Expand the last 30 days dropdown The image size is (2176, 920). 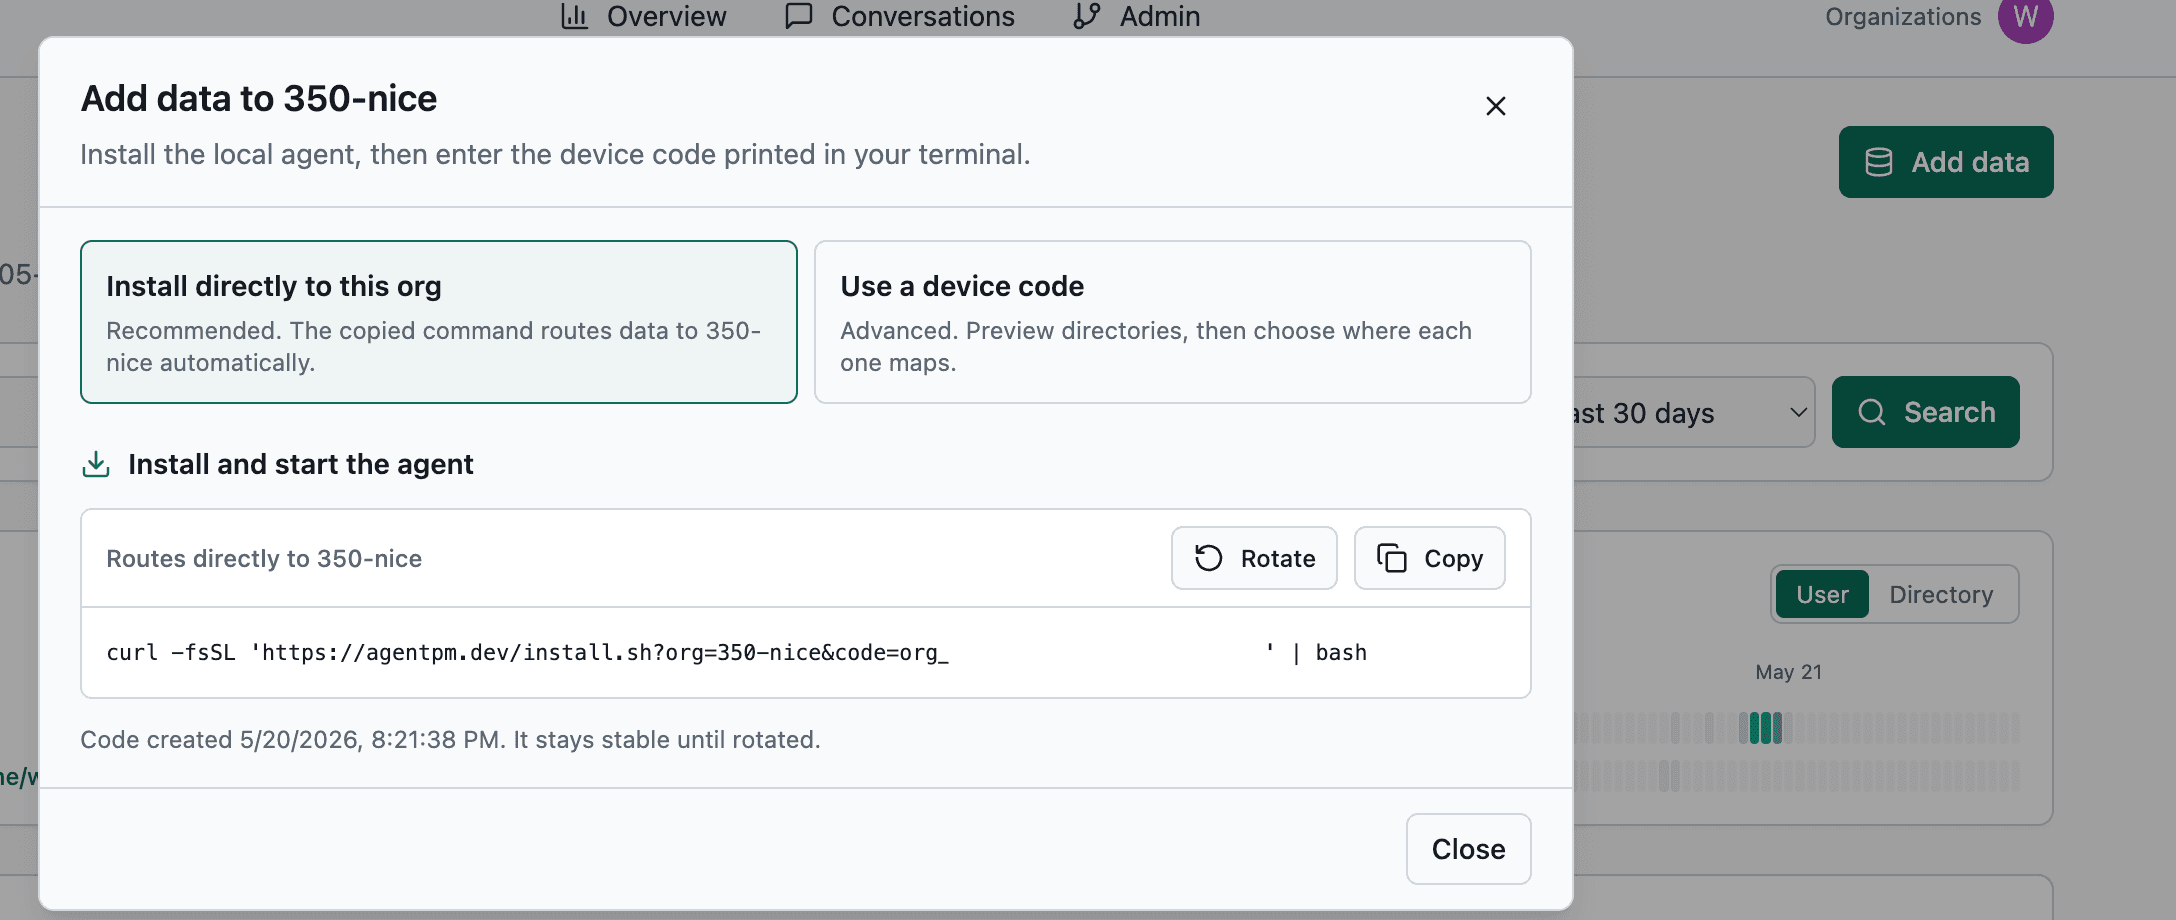click(1692, 412)
